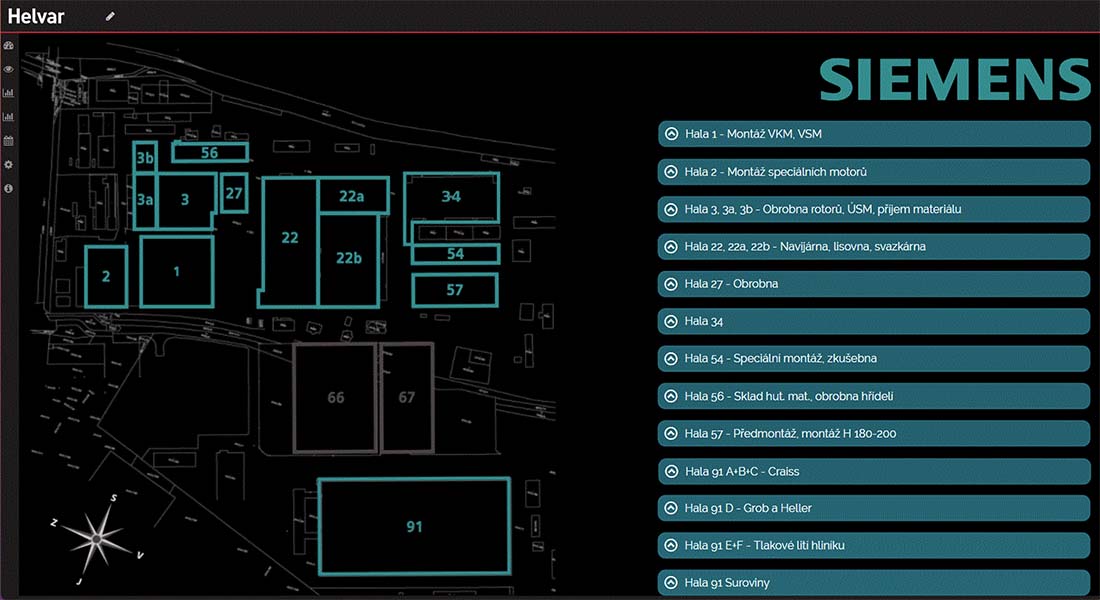Open the bar chart icon directly below the eye
The image size is (1100, 600).
[x=9, y=93]
